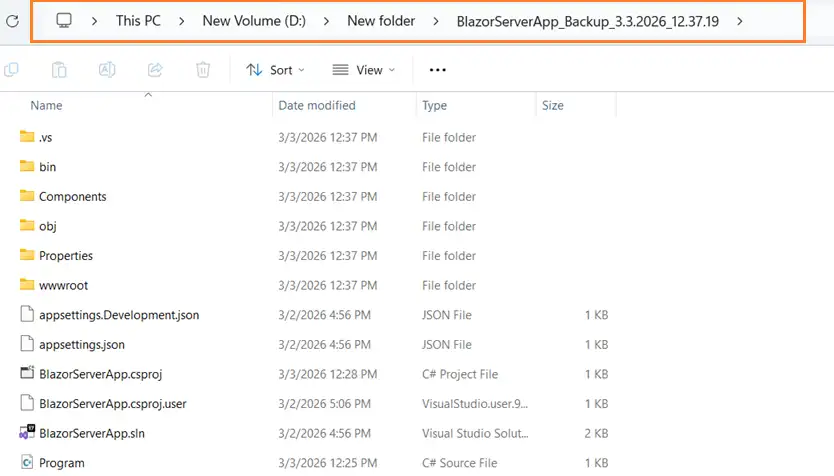Click the appsettings.json file icon
This screenshot has height=476, width=834.
(27, 344)
